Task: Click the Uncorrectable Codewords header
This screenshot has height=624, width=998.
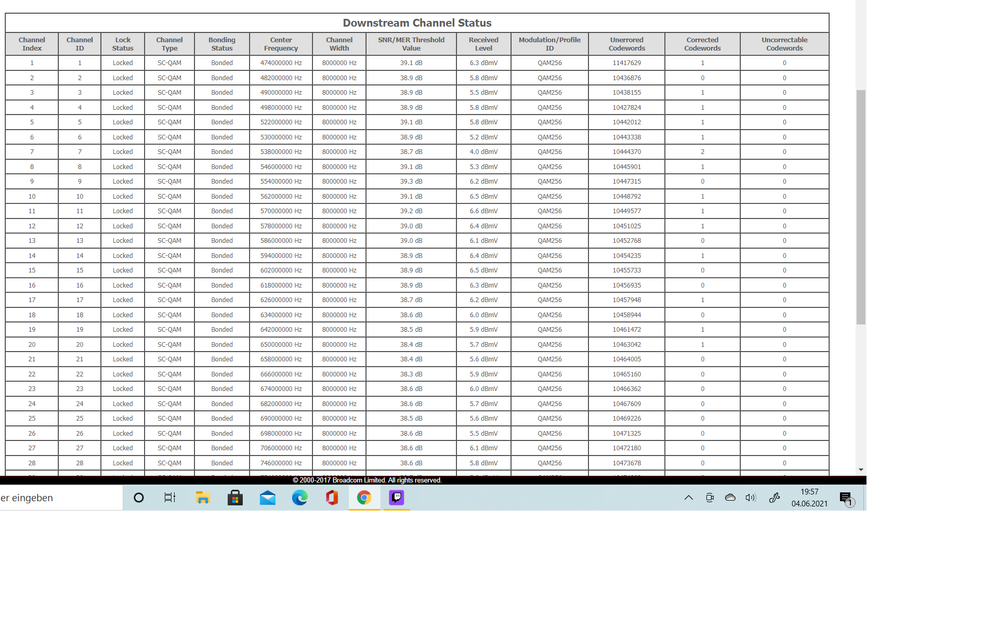Action: [785, 44]
